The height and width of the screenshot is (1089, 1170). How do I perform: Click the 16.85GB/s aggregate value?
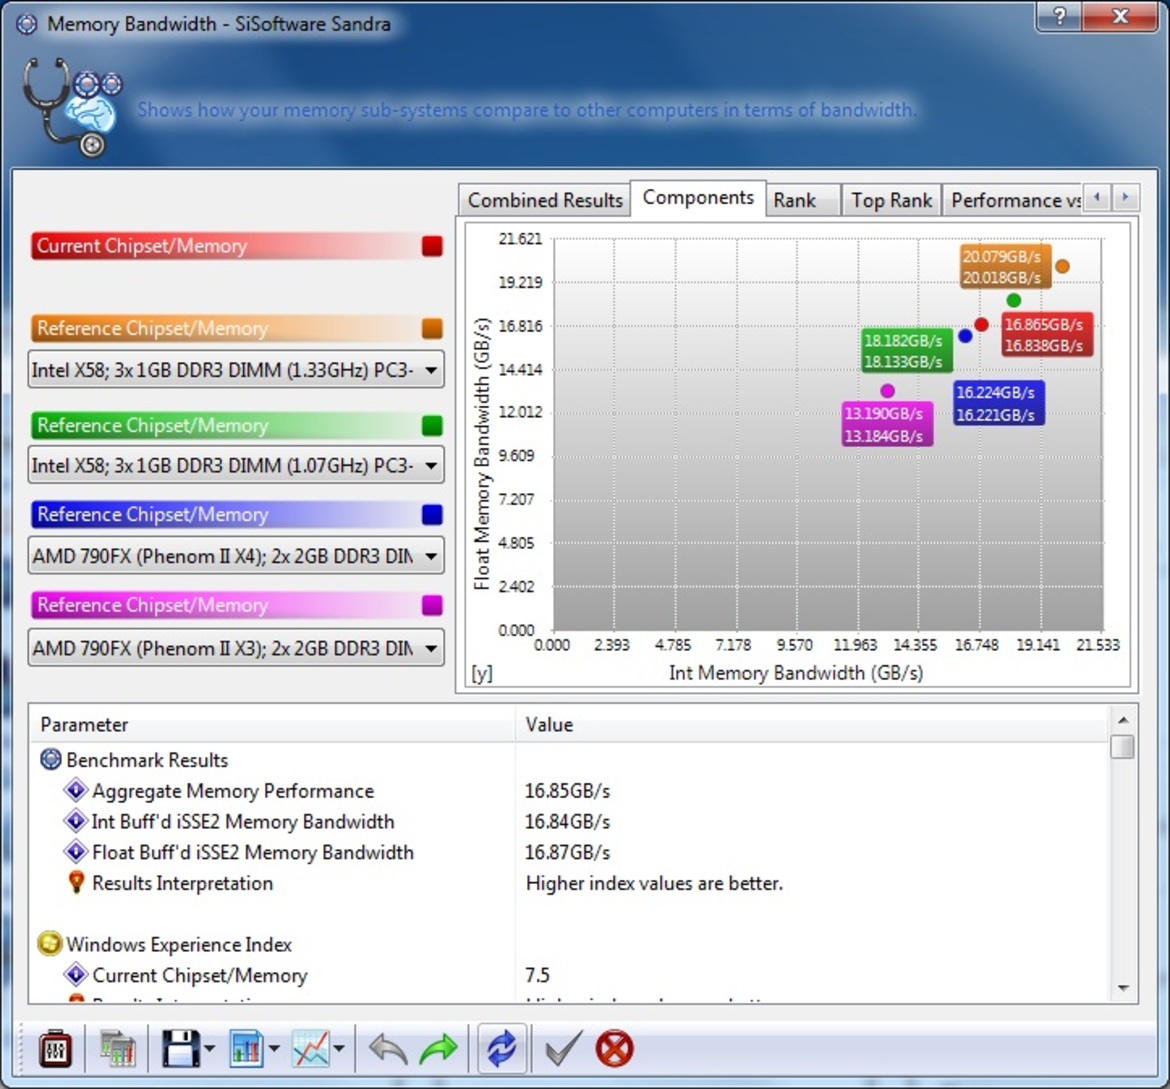click(567, 790)
